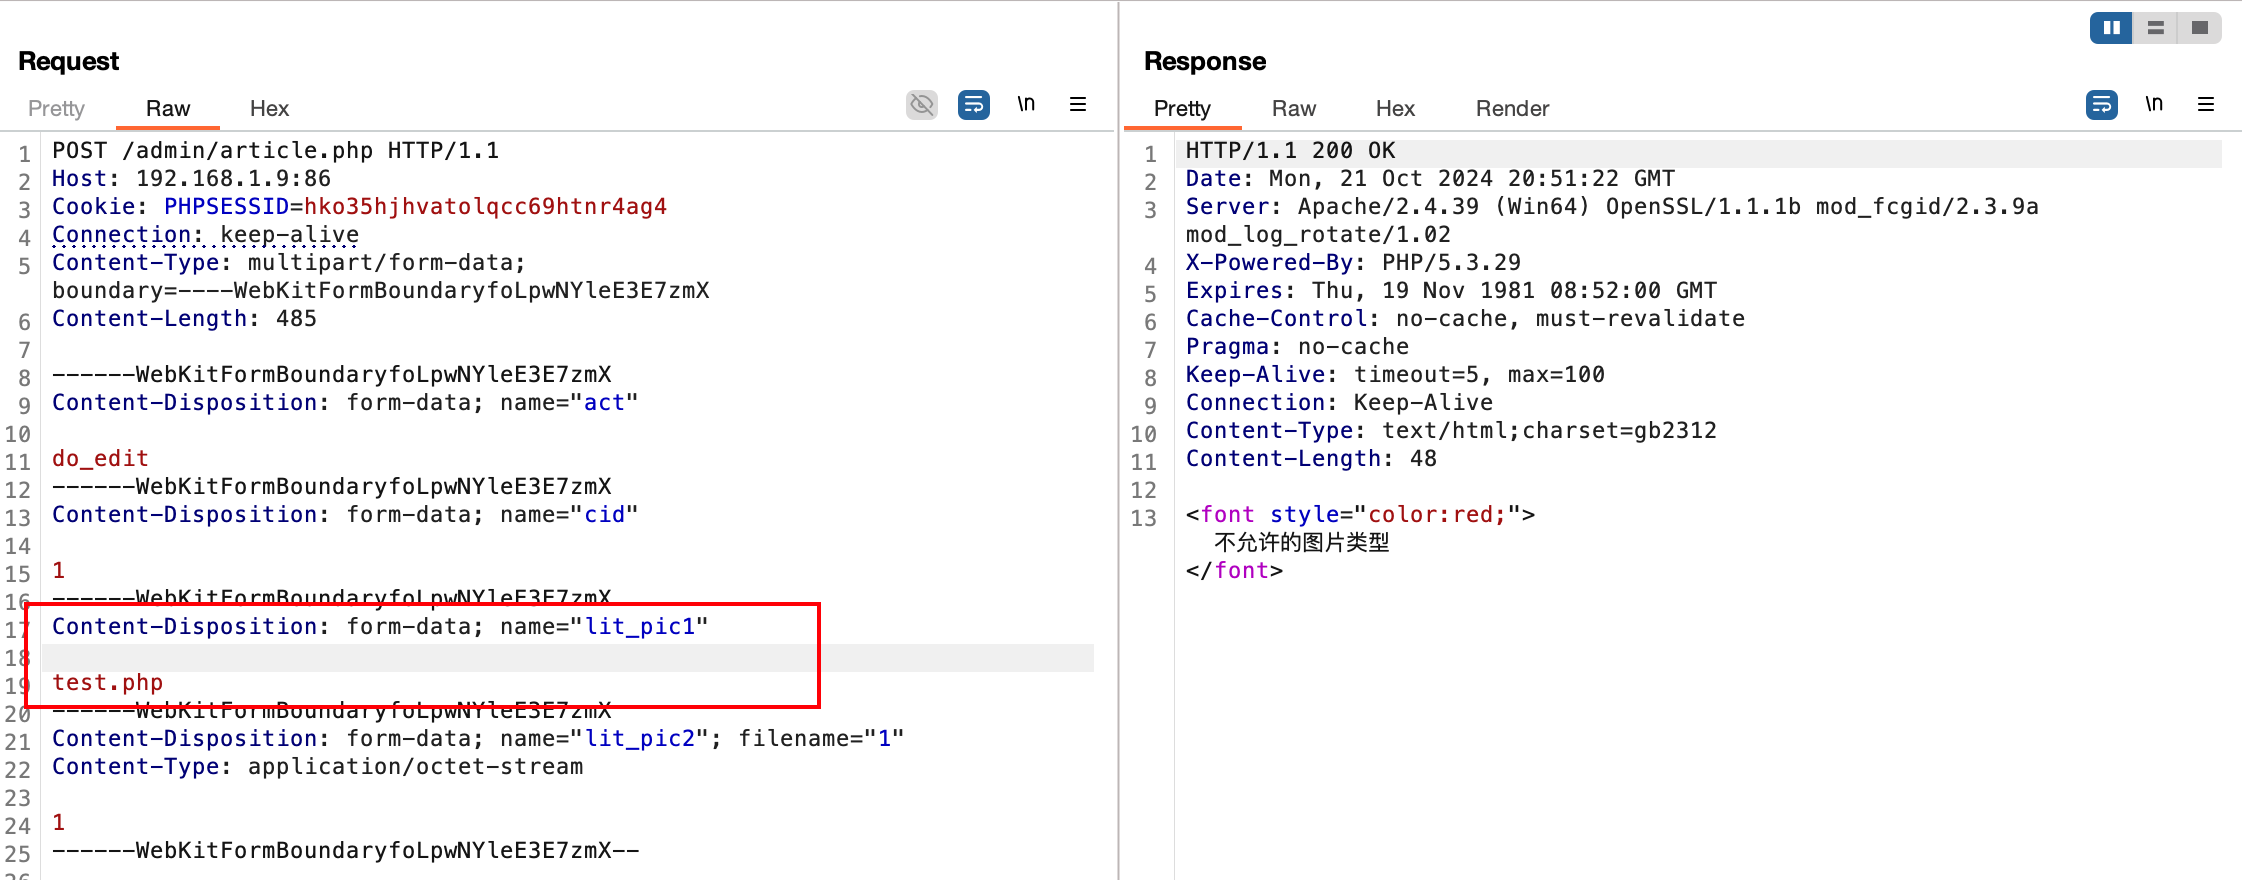Image resolution: width=2242 pixels, height=880 pixels.
Task: Open Render tab in Response panel
Action: tap(1512, 108)
